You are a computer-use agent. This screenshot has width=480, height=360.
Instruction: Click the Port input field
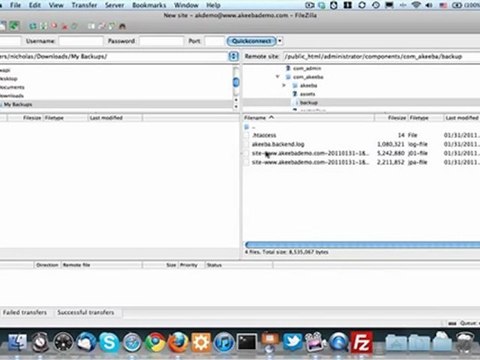(x=214, y=41)
